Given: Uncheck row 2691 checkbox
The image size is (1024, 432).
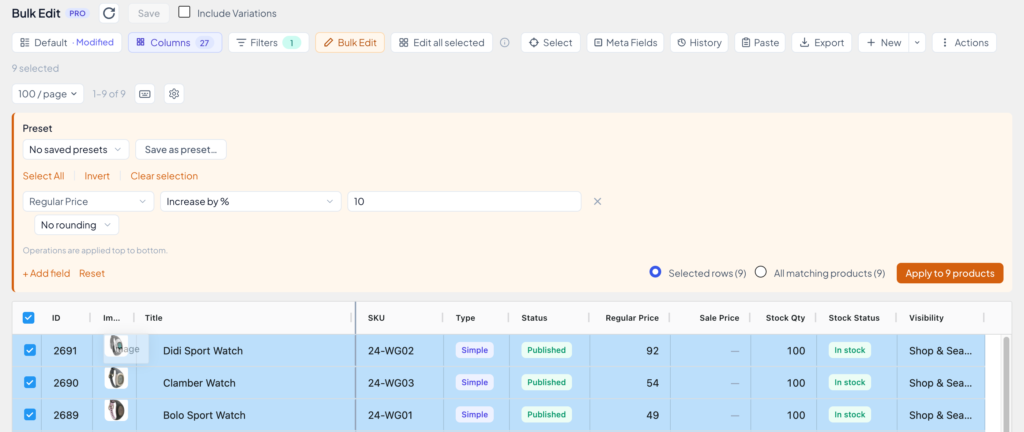Looking at the screenshot, I should (x=29, y=350).
